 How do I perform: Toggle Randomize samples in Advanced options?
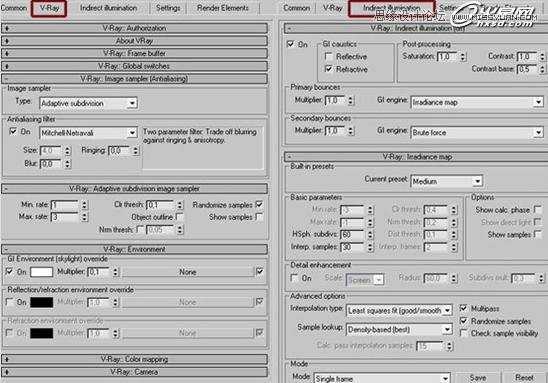point(463,321)
